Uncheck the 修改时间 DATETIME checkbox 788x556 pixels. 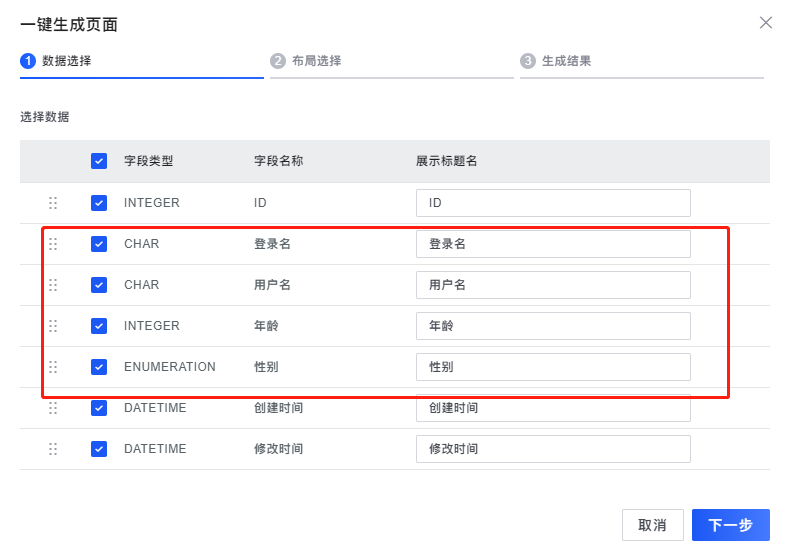pos(99,449)
